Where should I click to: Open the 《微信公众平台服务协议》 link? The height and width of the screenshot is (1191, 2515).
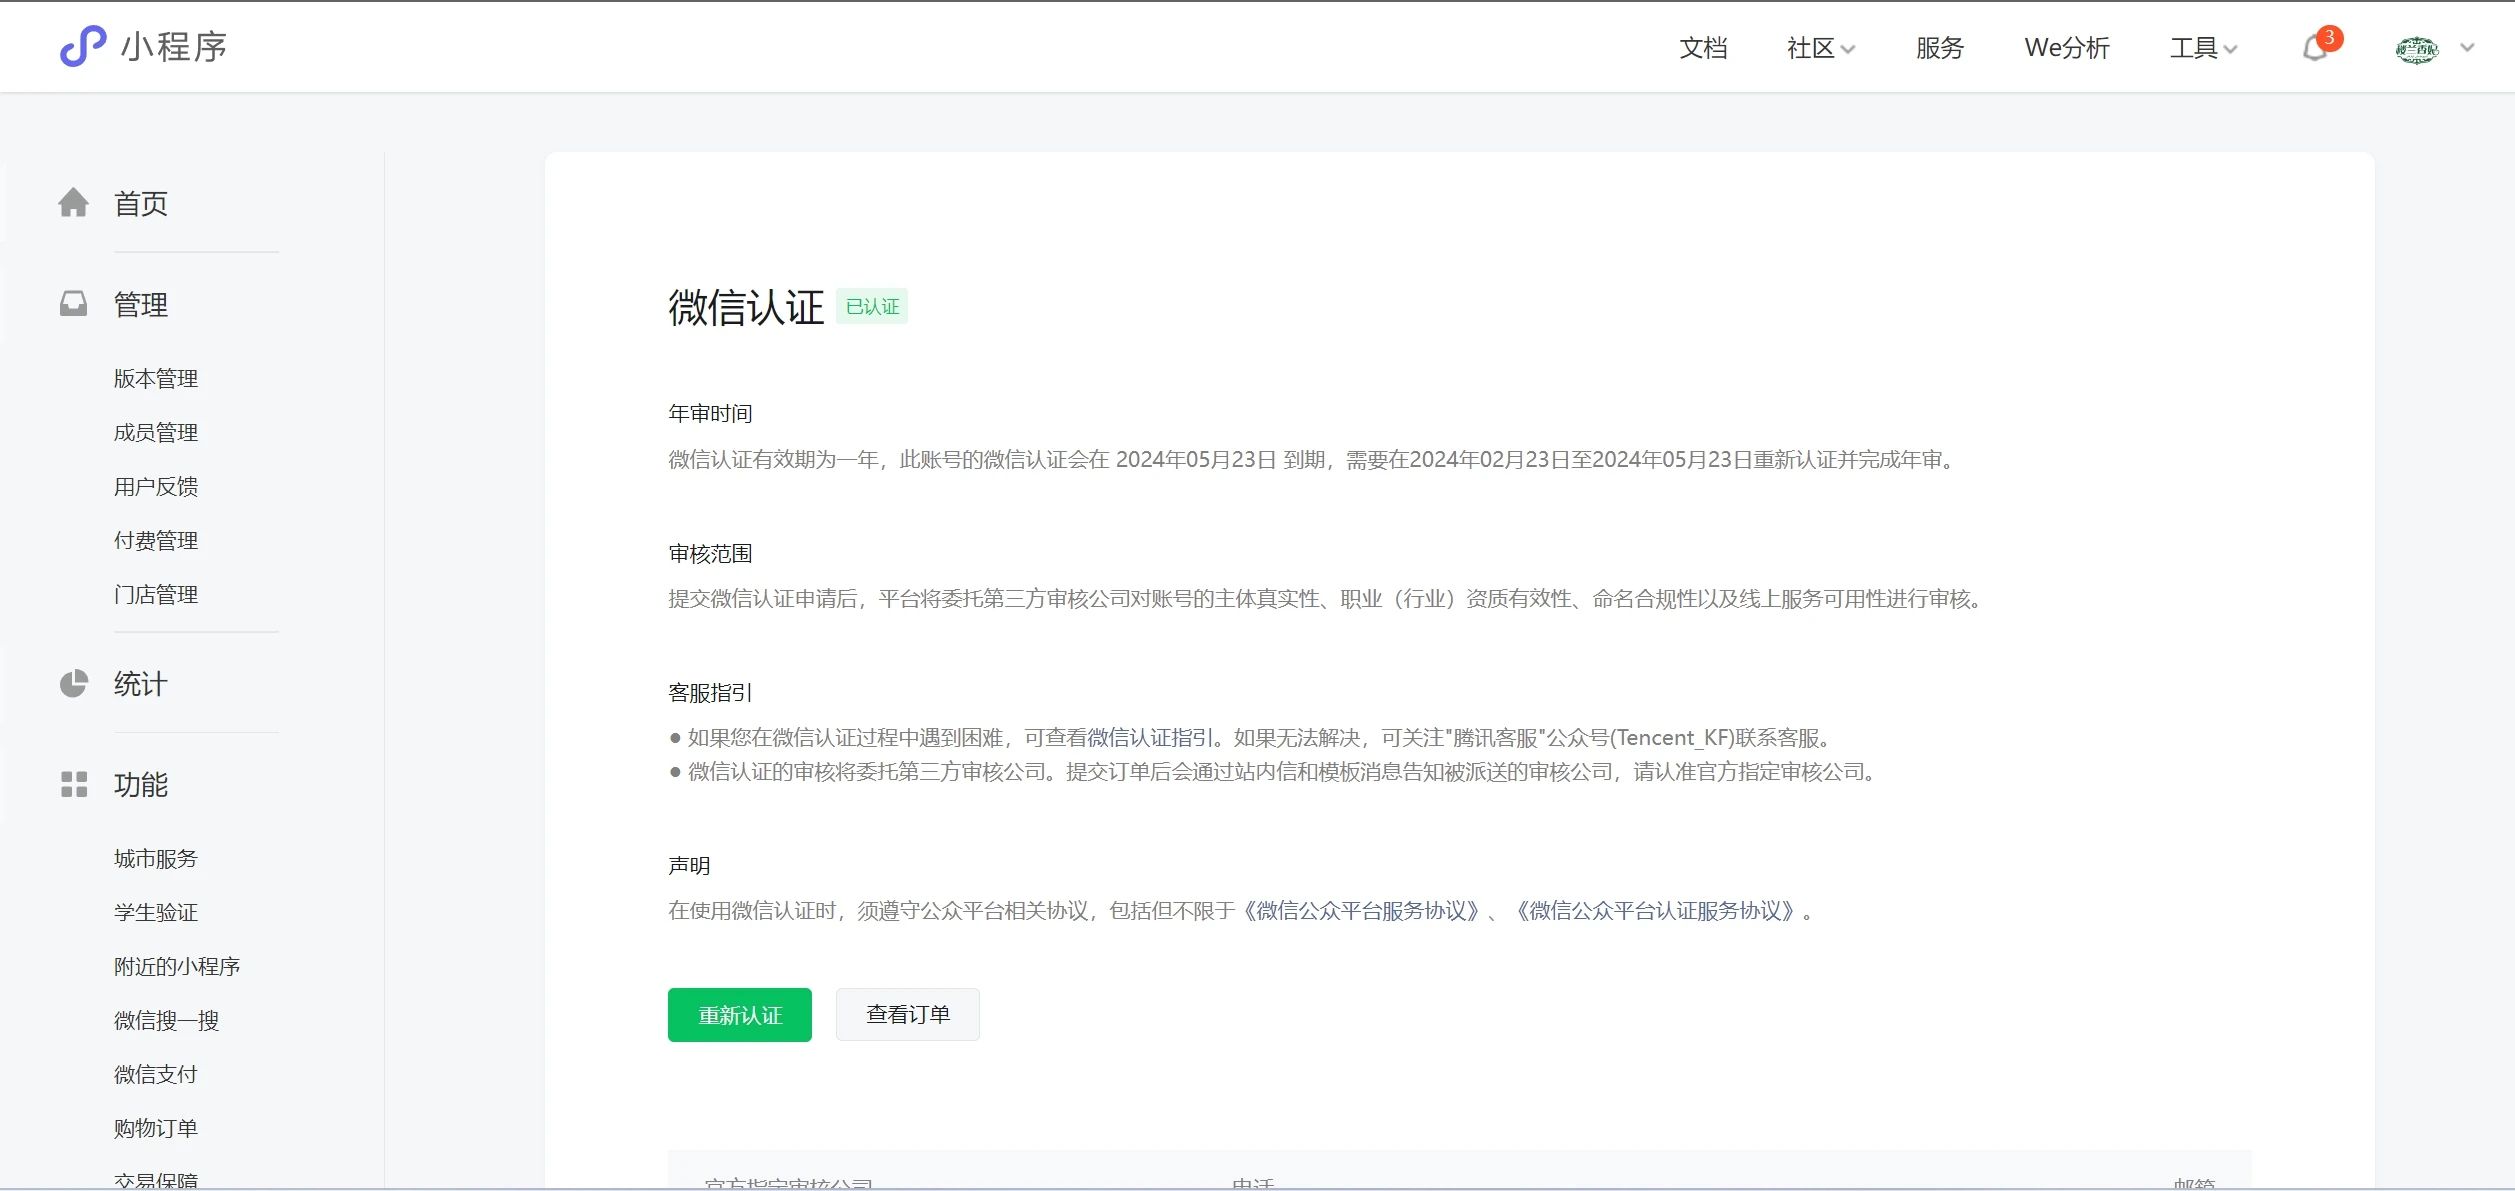(1361, 911)
